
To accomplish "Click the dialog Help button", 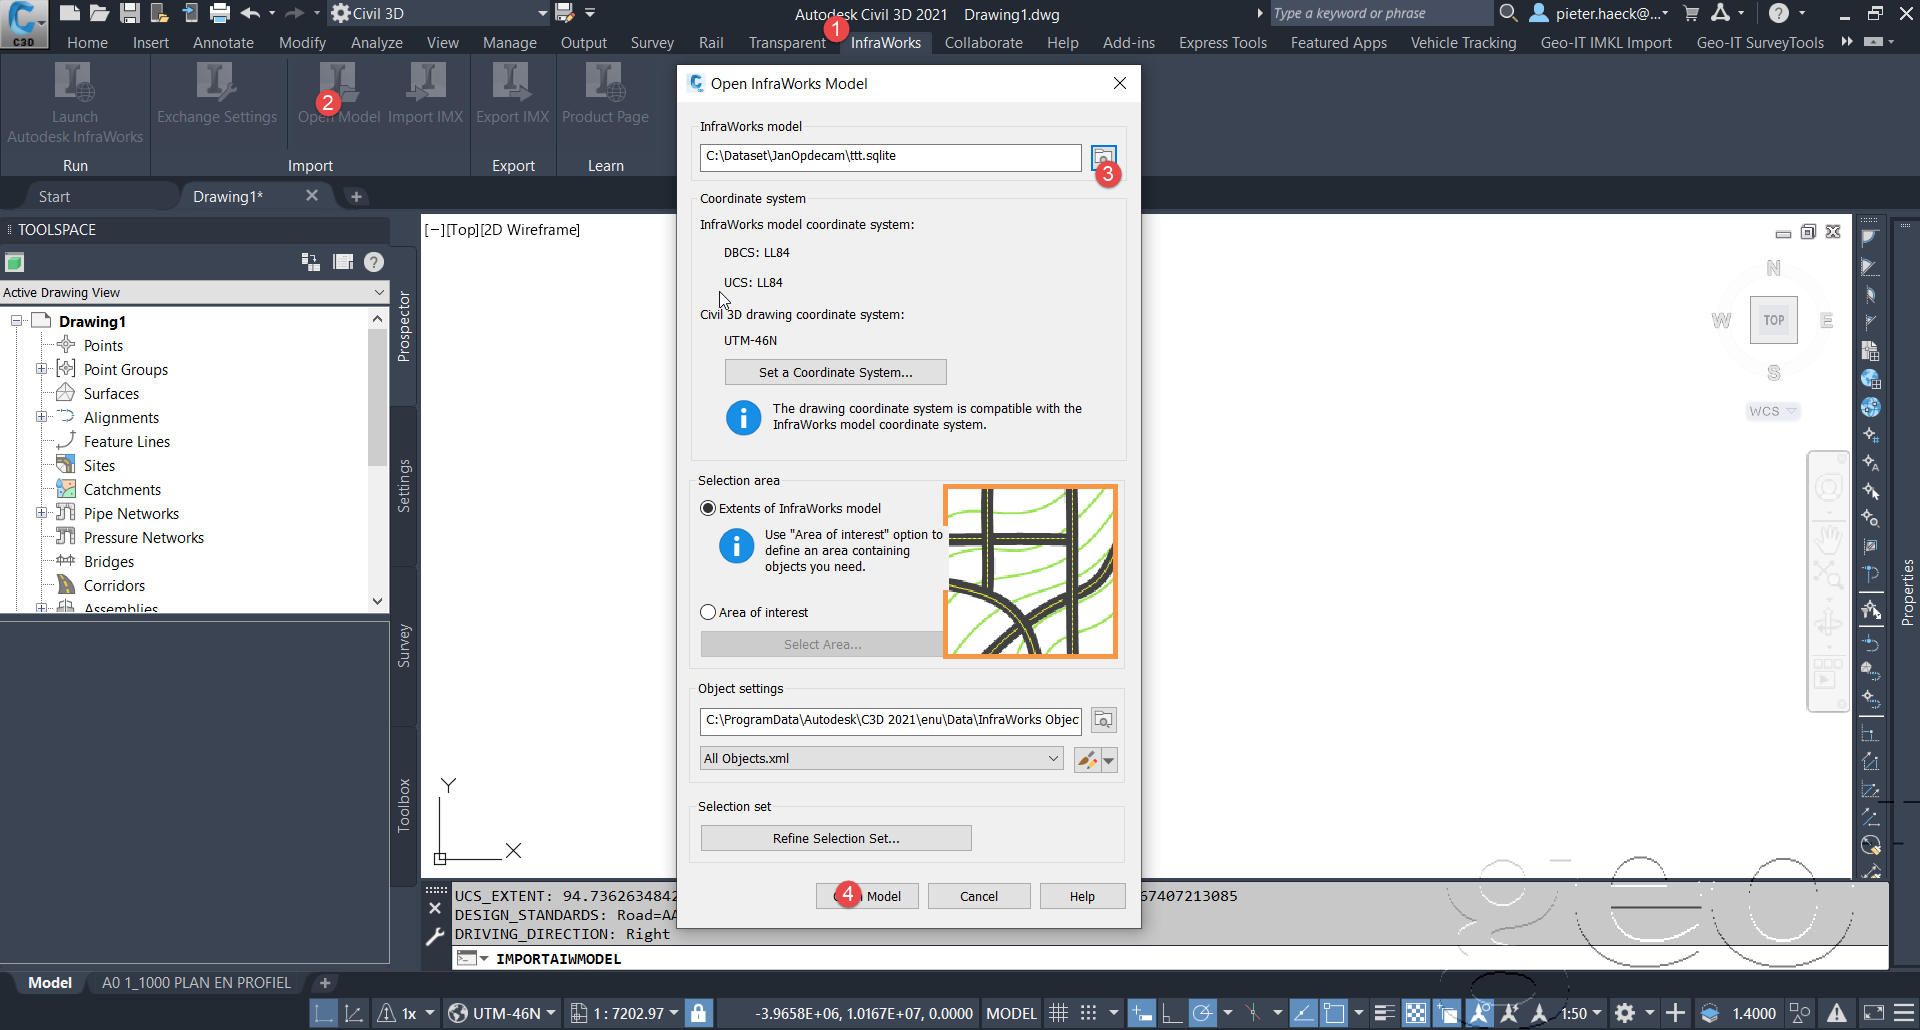I will [x=1082, y=896].
